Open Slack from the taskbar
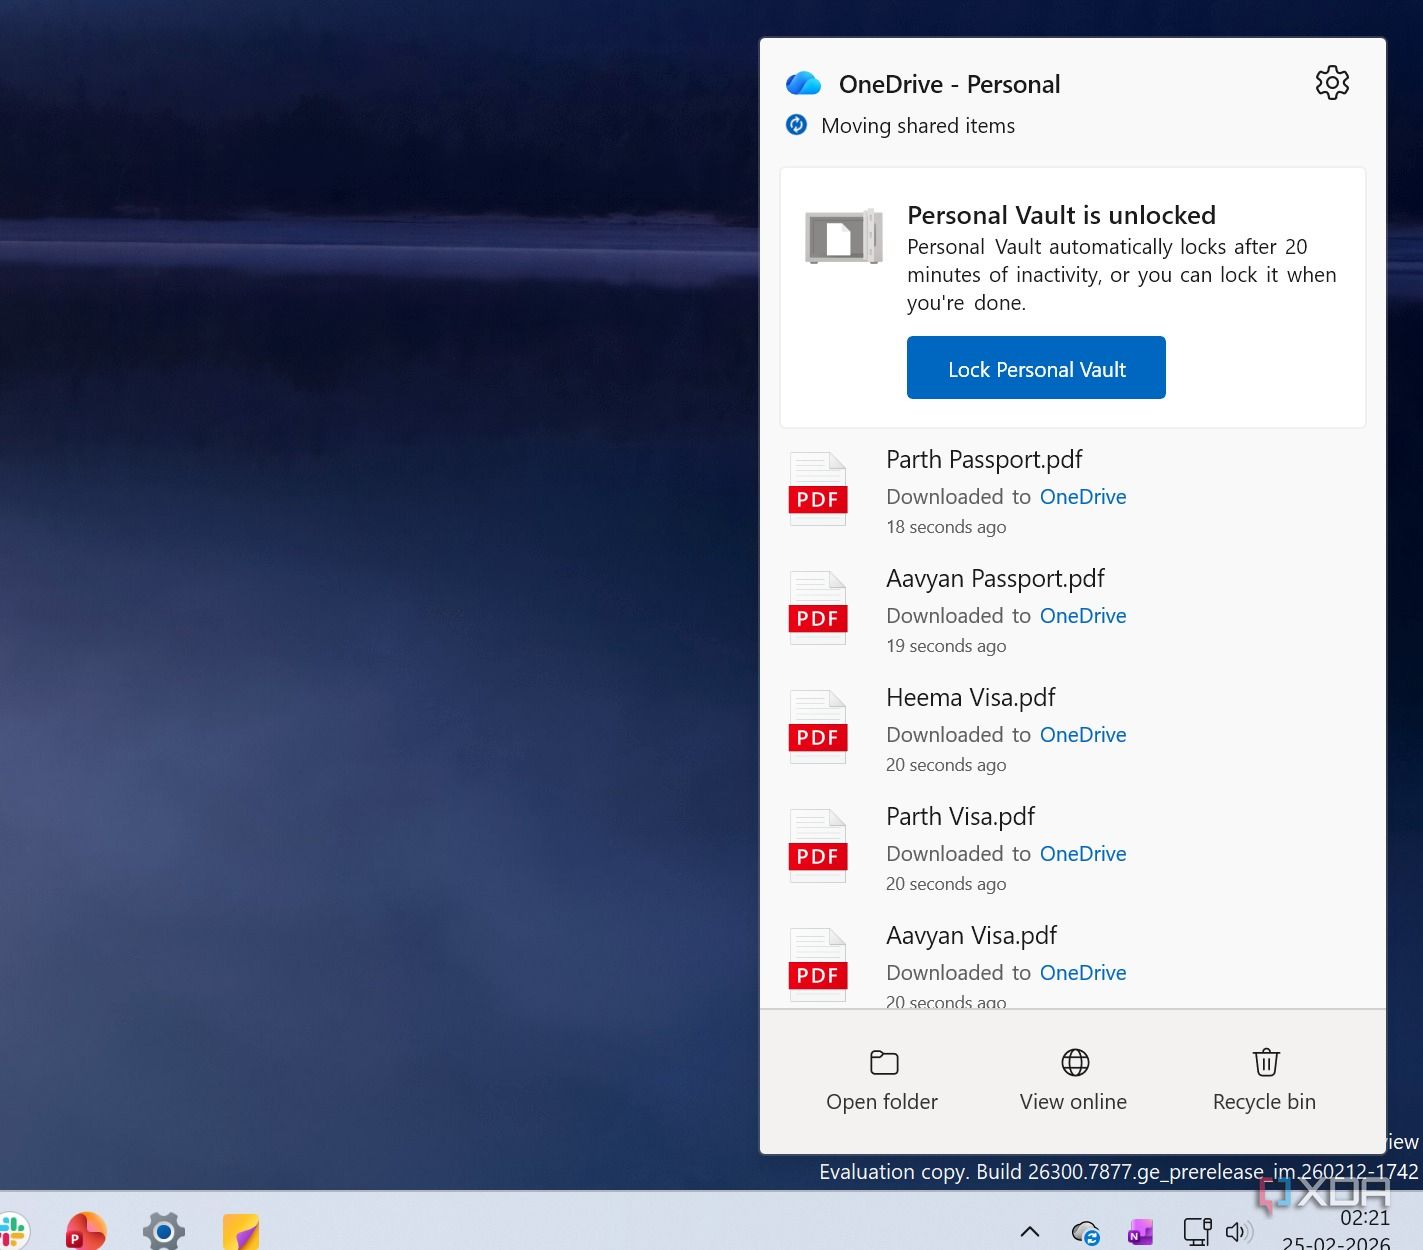Image resolution: width=1423 pixels, height=1250 pixels. tap(12, 1231)
